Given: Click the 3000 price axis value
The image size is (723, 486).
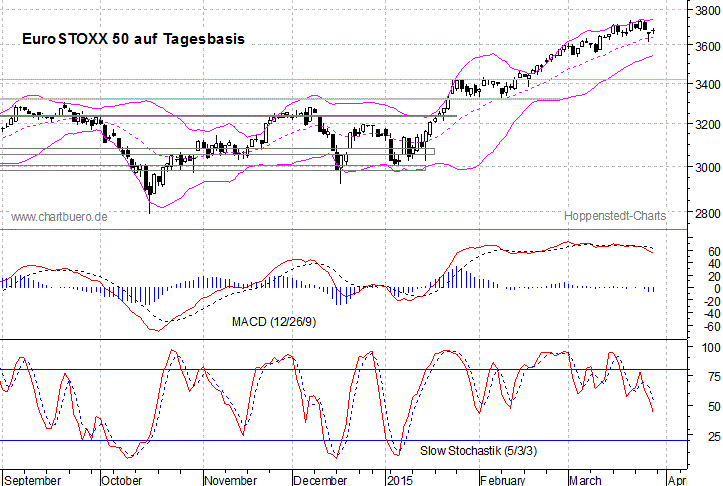Looking at the screenshot, I should tap(708, 167).
